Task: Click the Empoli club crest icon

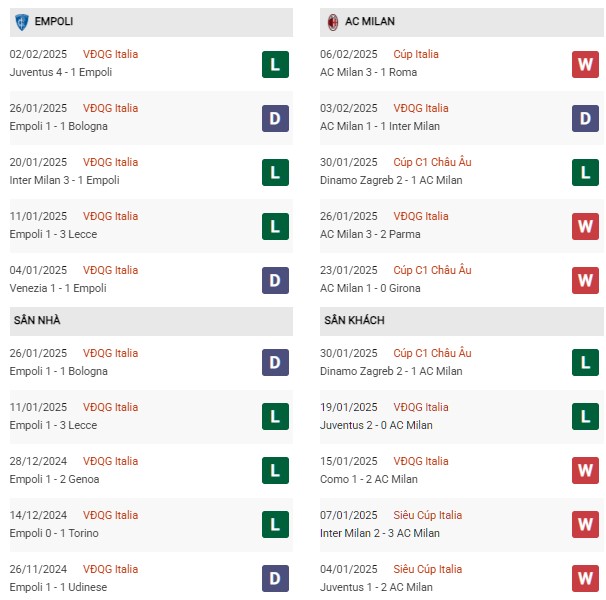Action: [x=22, y=22]
